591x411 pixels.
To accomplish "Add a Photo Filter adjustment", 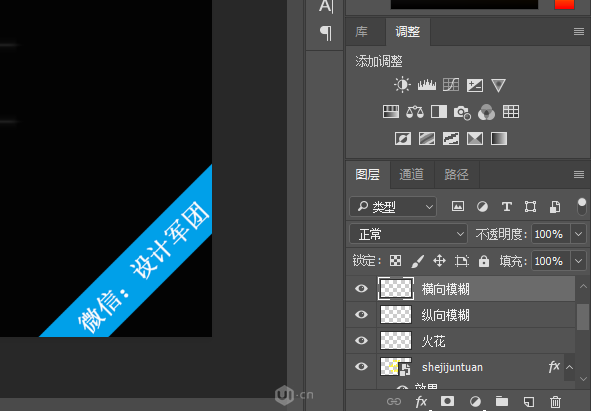I will [x=462, y=112].
